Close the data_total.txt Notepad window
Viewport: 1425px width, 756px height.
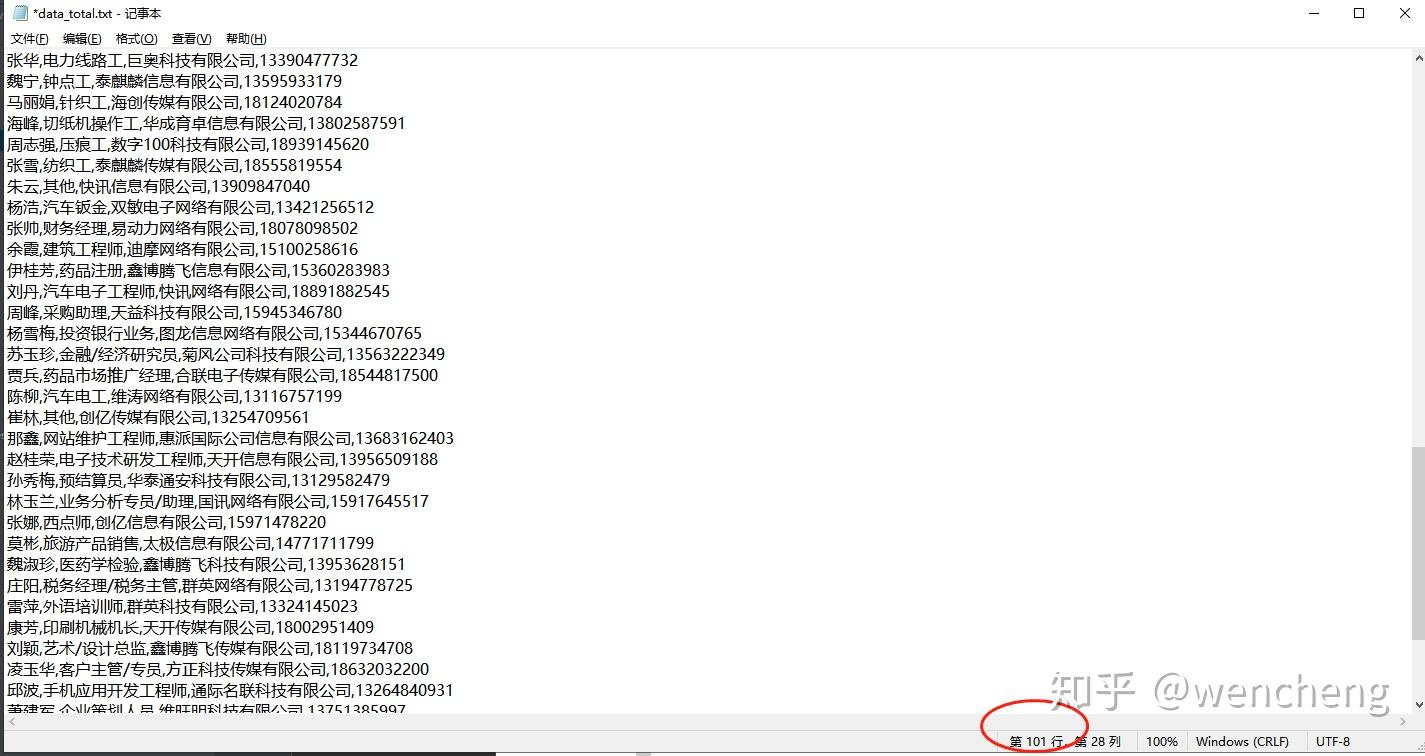point(1403,13)
